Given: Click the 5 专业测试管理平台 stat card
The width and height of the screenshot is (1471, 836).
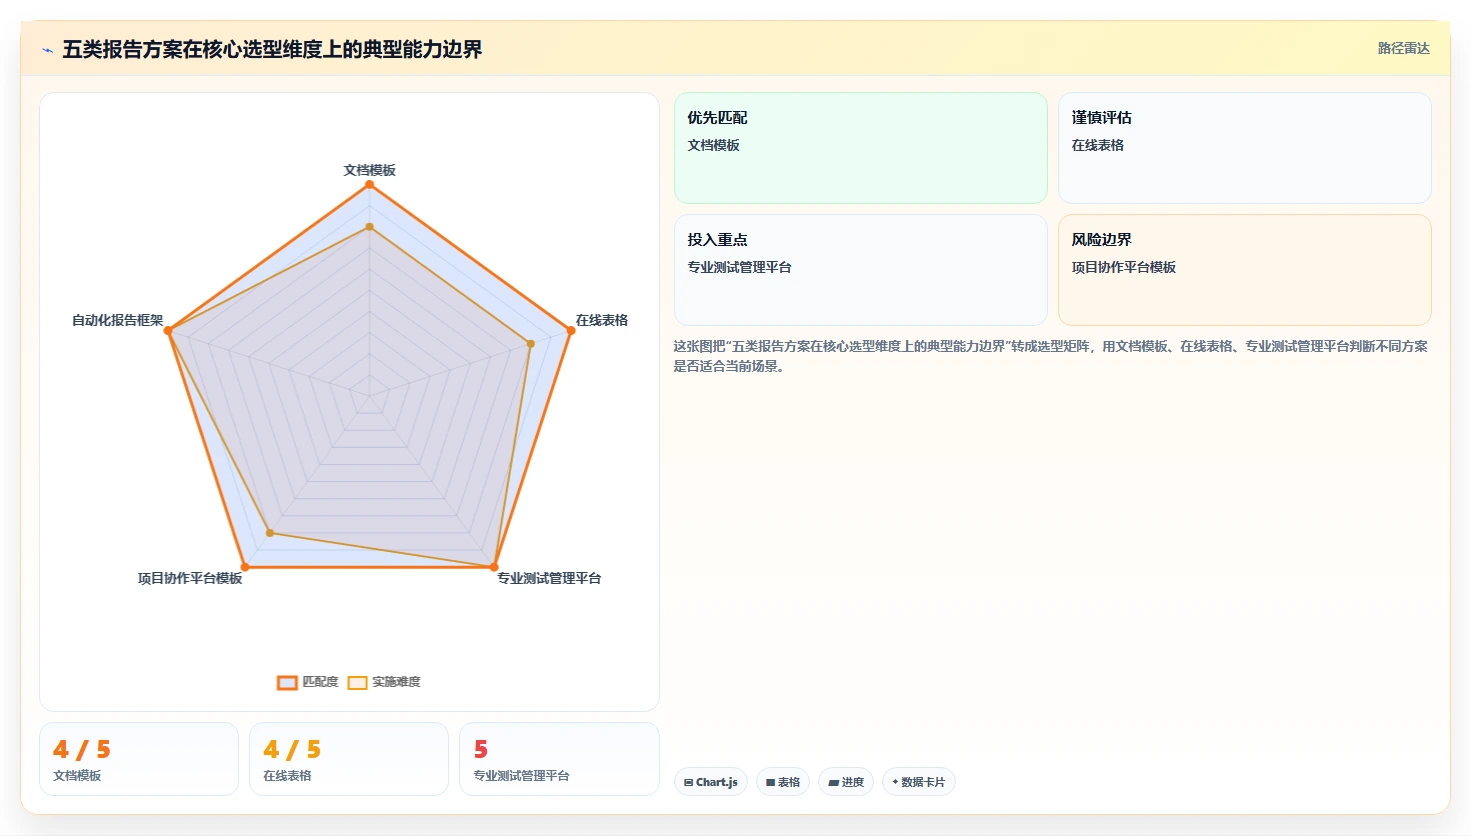Looking at the screenshot, I should [x=559, y=759].
